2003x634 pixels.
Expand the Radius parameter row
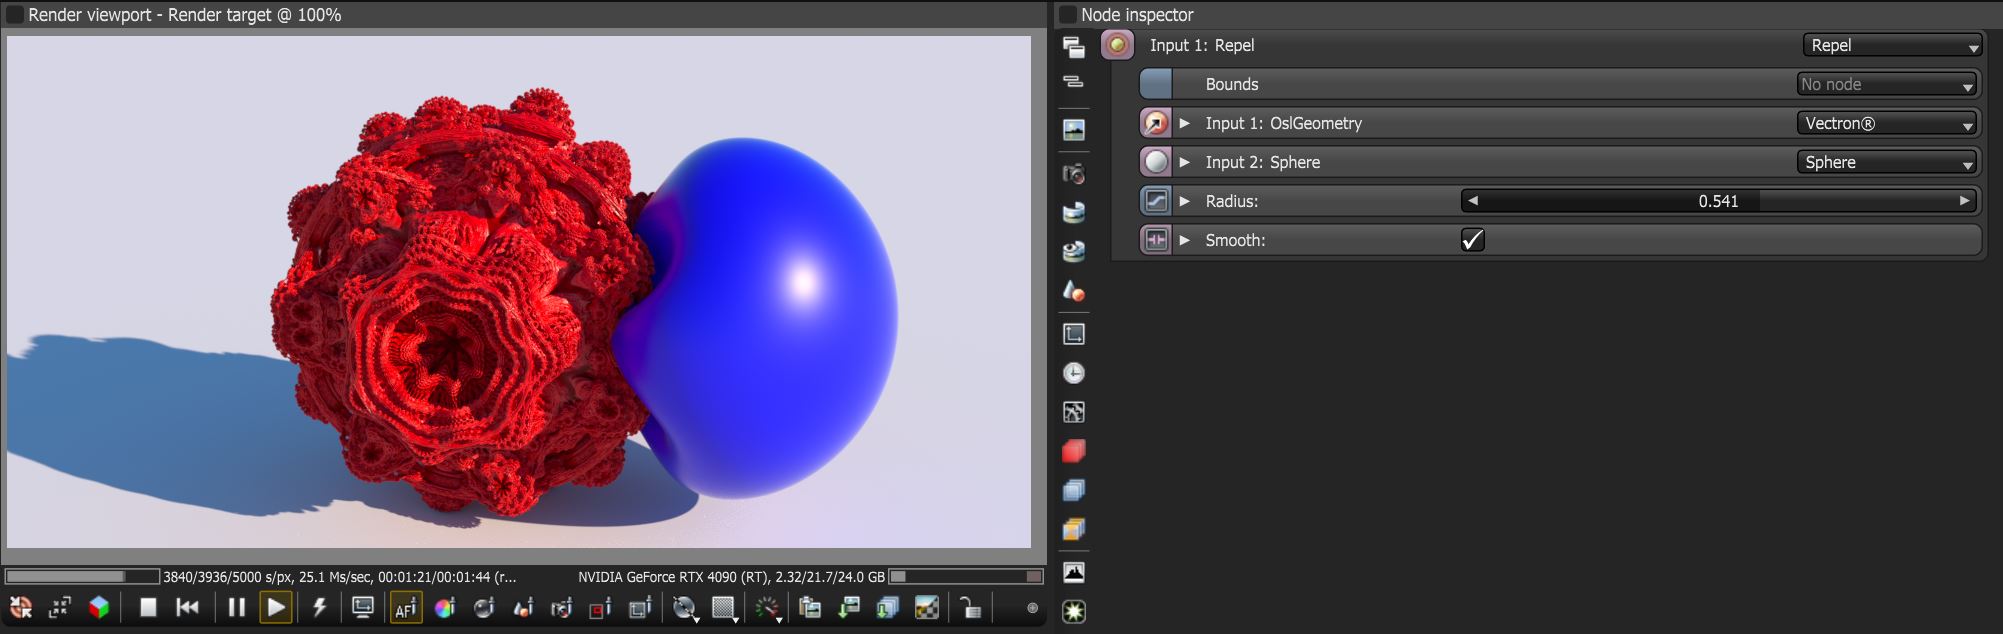[1185, 201]
